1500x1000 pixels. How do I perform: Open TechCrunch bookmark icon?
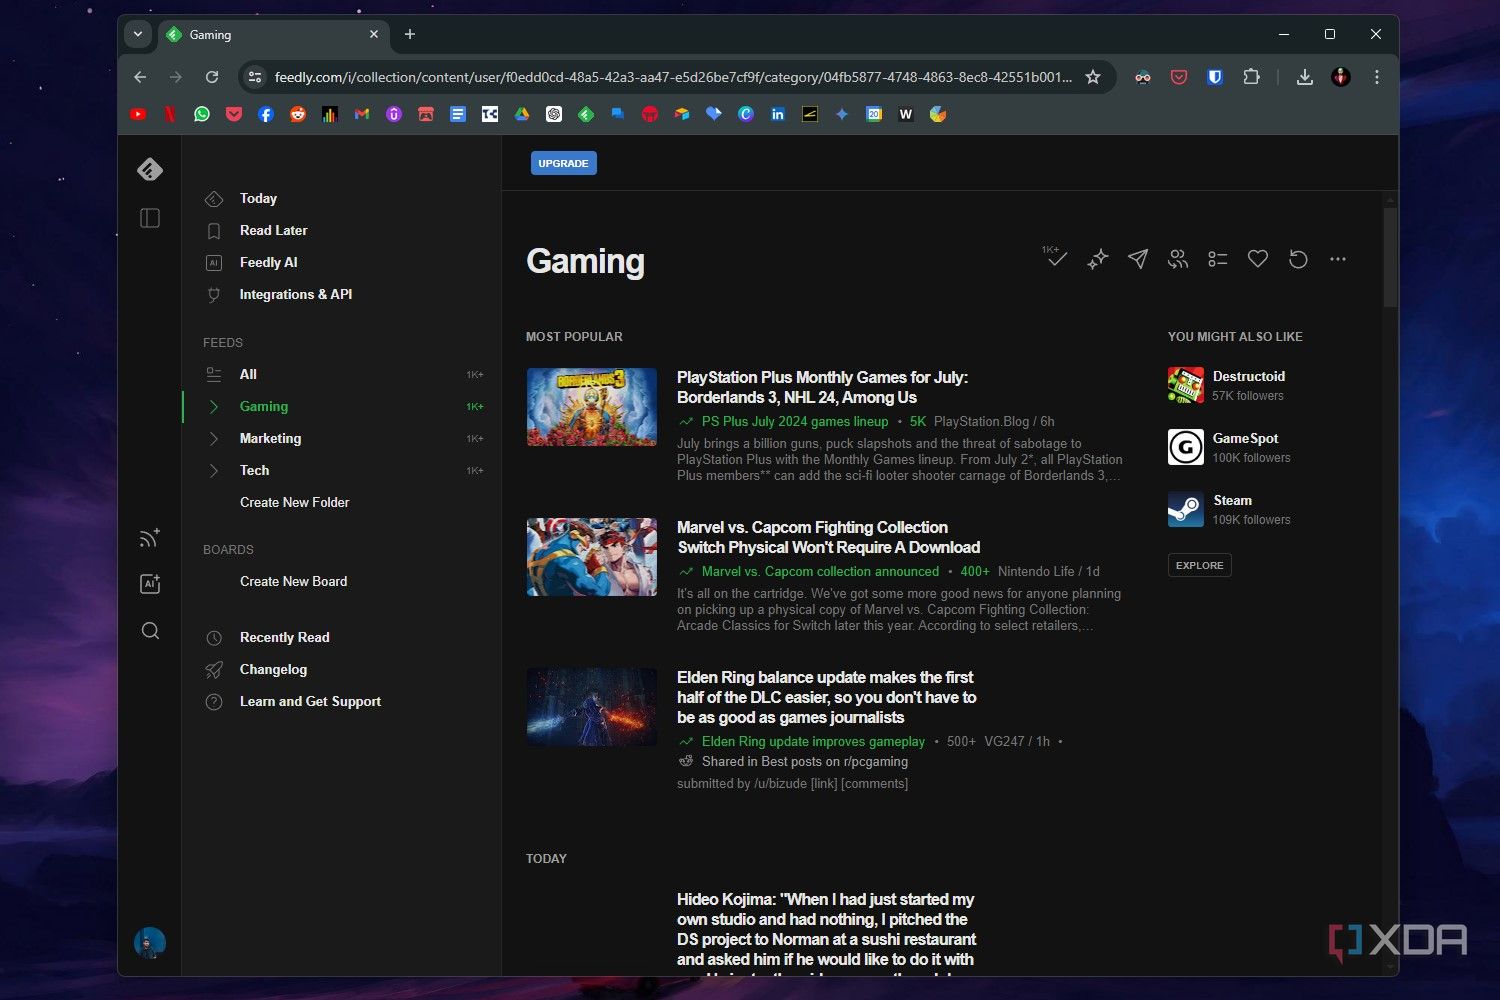[x=490, y=114]
